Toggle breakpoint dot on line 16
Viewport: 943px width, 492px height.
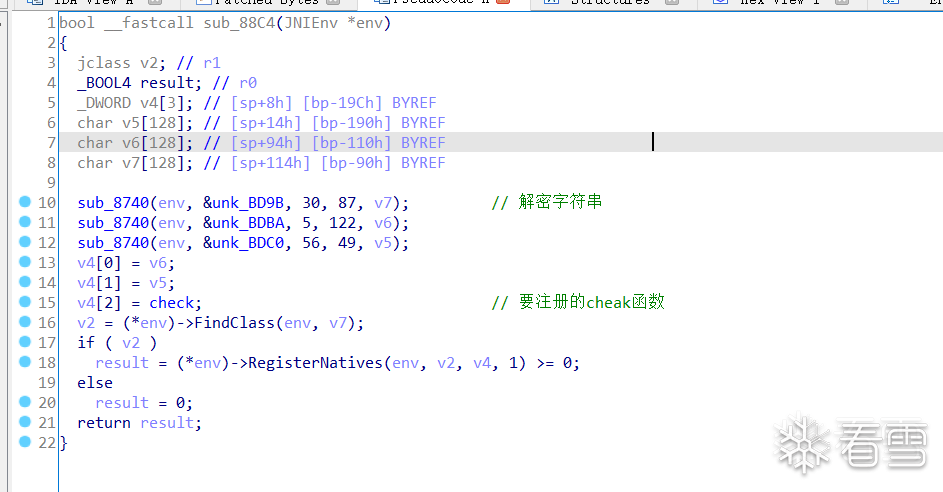[25, 321]
